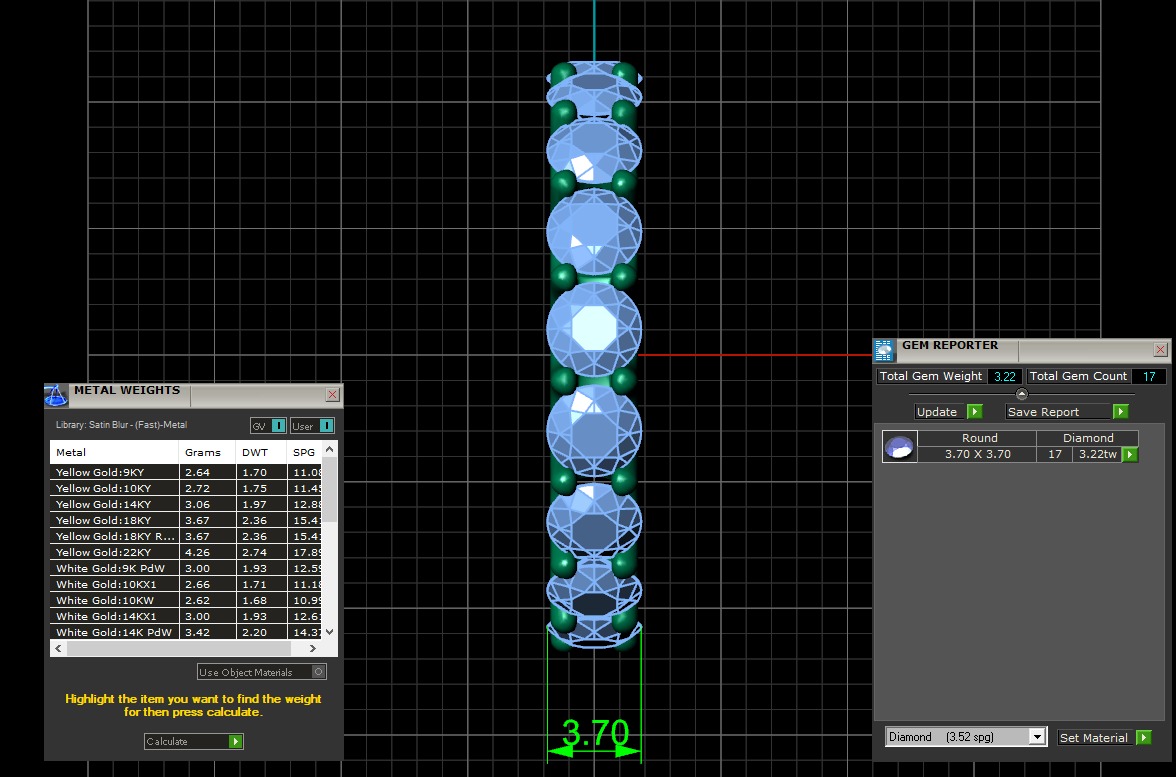Click the SPG column header
This screenshot has width=1176, height=777.
(x=304, y=452)
